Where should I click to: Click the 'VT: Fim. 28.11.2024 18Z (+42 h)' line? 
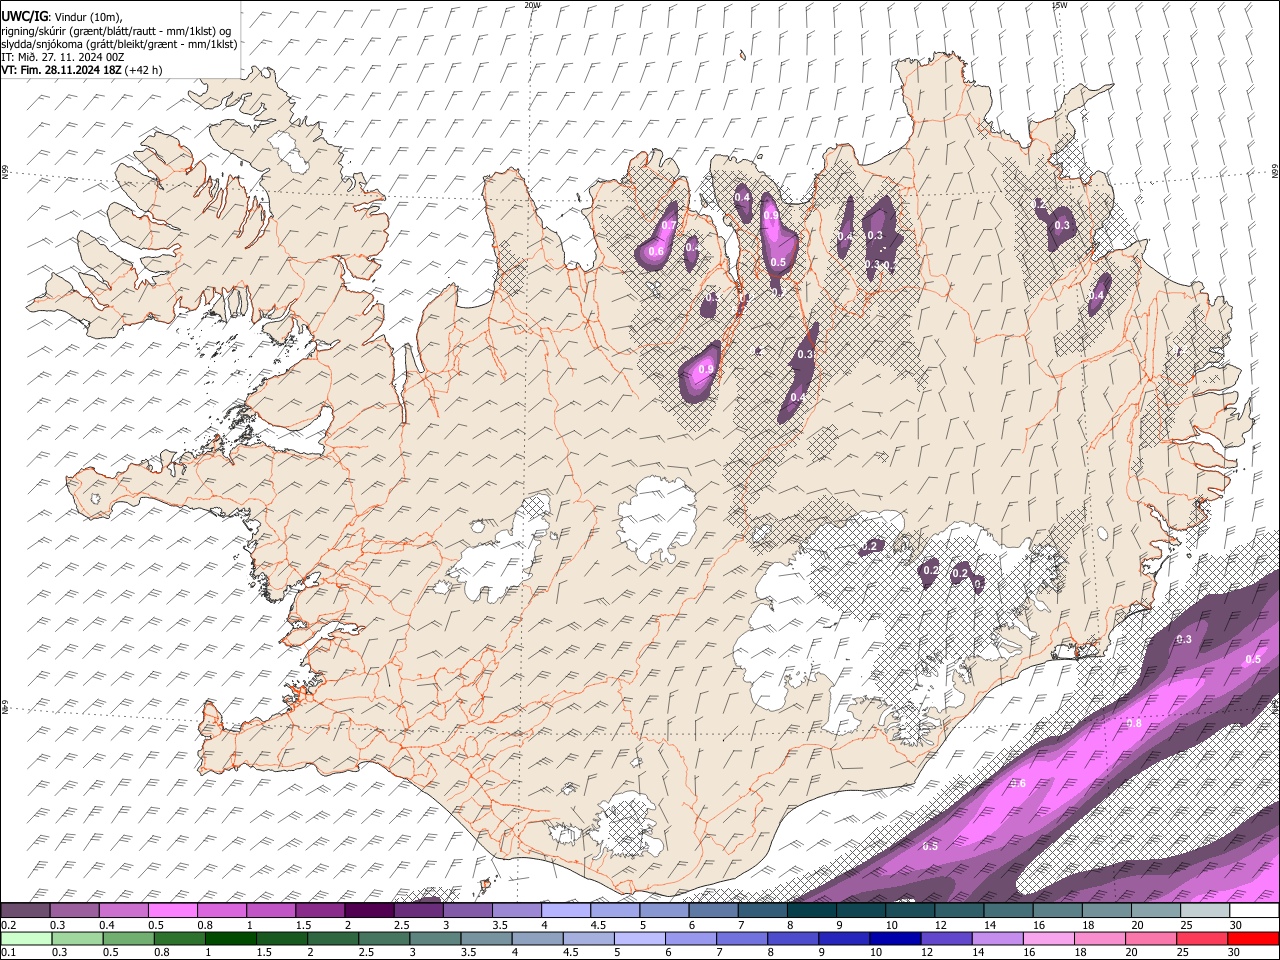tap(82, 70)
